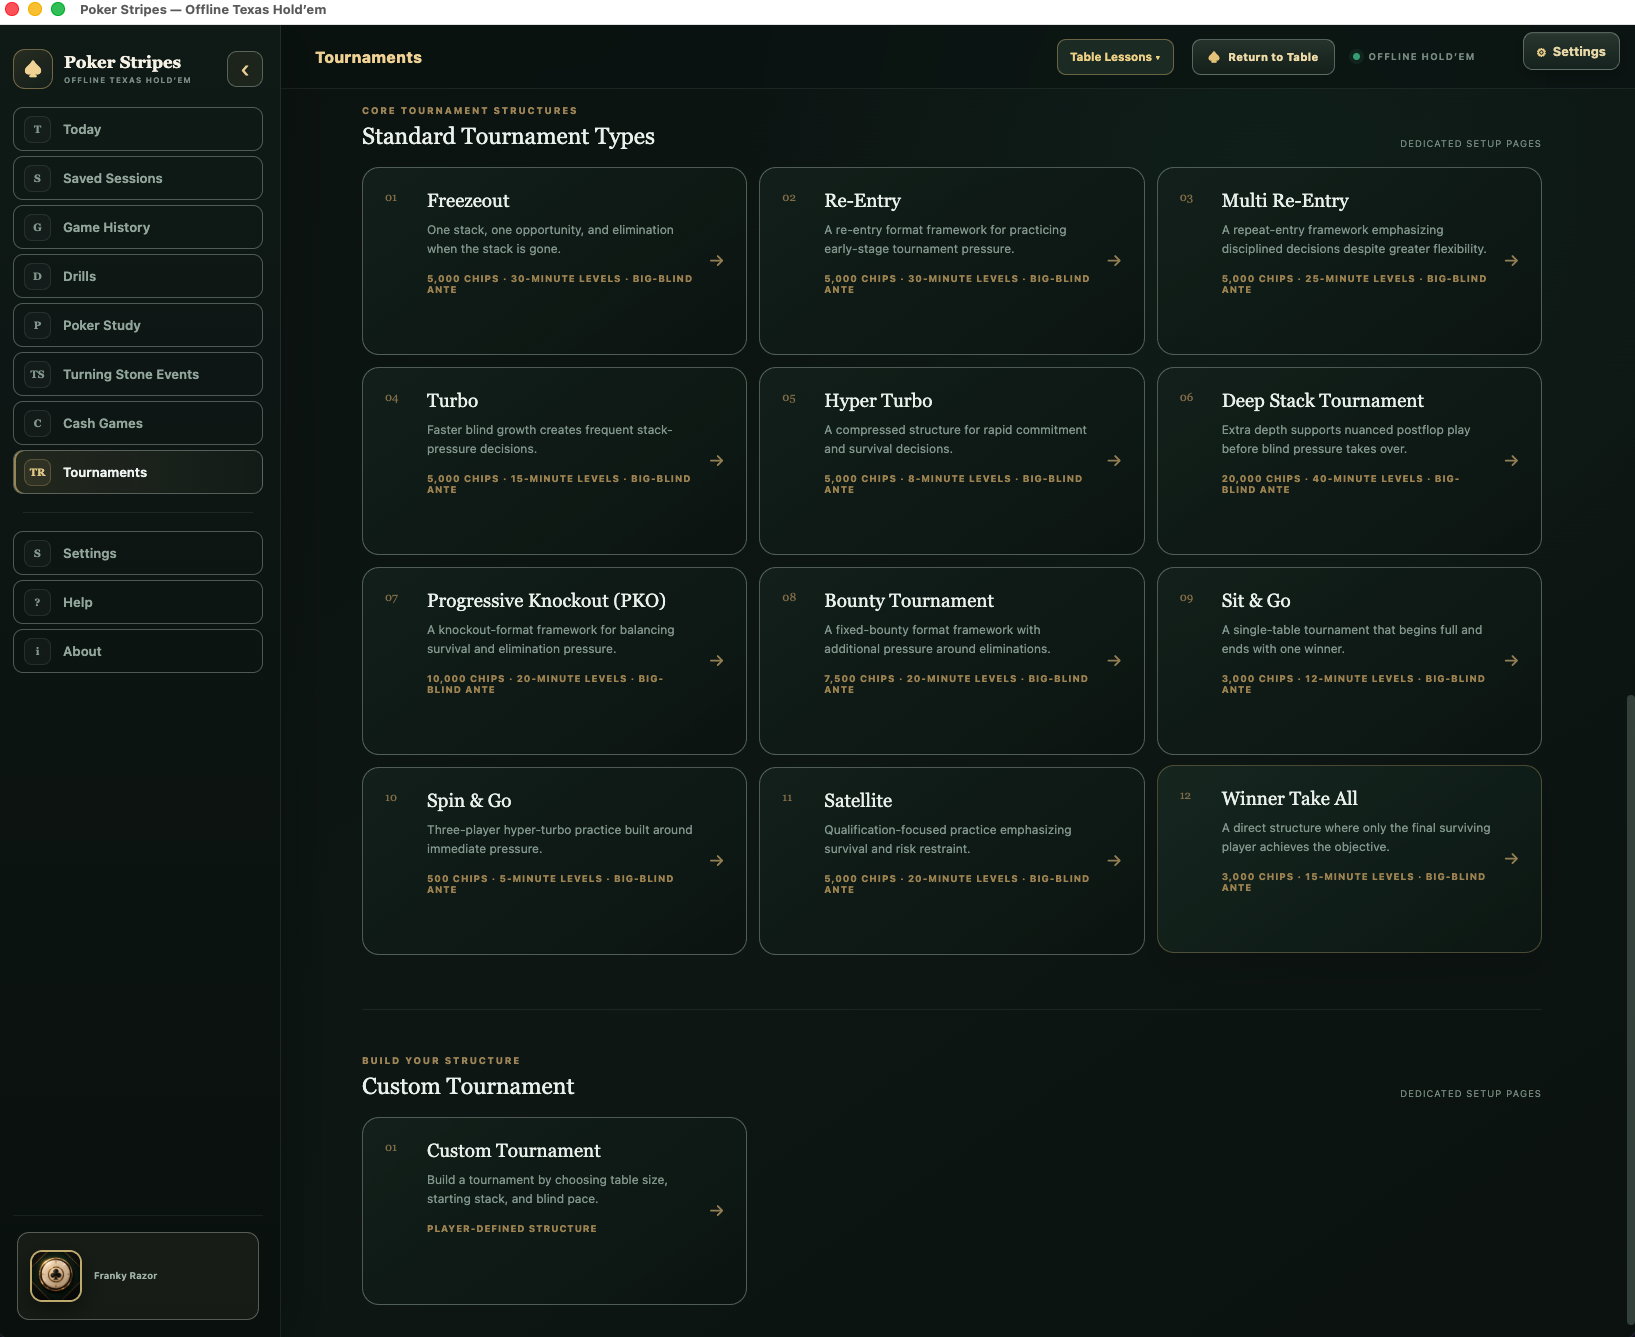This screenshot has height=1337, width=1635.
Task: Open the Spin & Go setup card
Action: 554,860
